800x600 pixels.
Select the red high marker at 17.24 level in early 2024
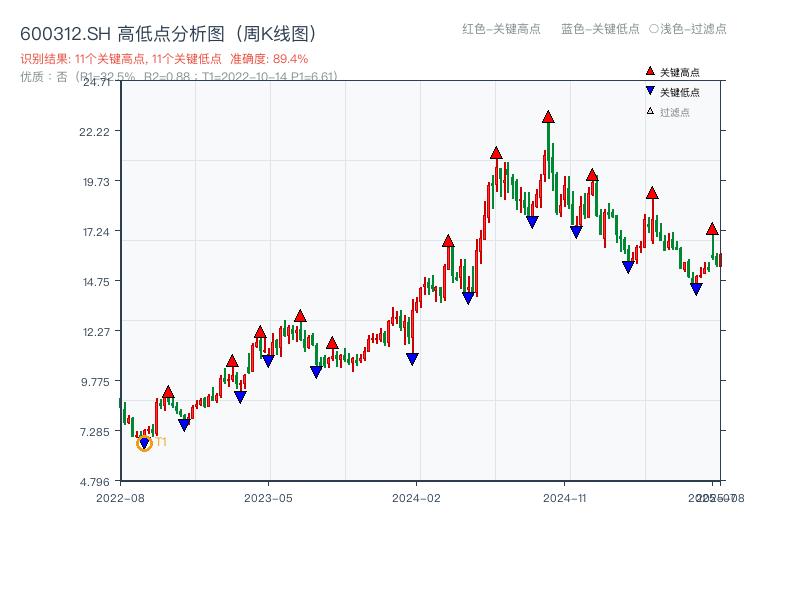click(x=448, y=241)
